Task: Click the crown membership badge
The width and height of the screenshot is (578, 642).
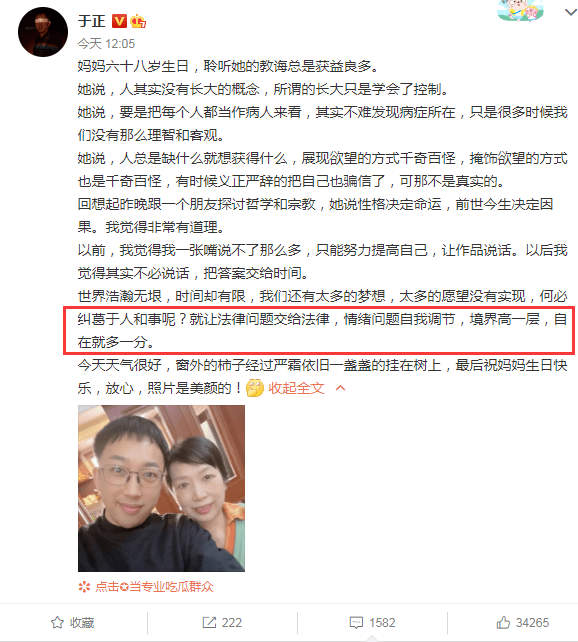Action: pos(138,21)
